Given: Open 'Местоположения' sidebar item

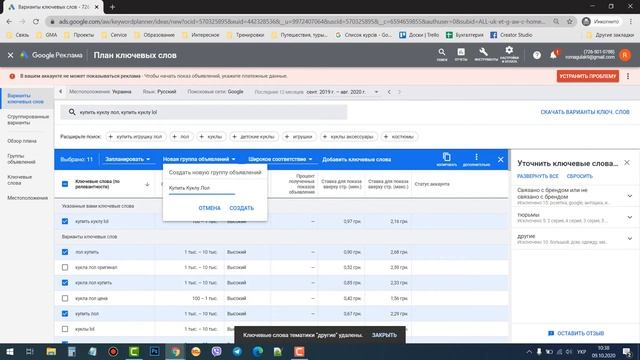Looking at the screenshot, I should tap(27, 198).
